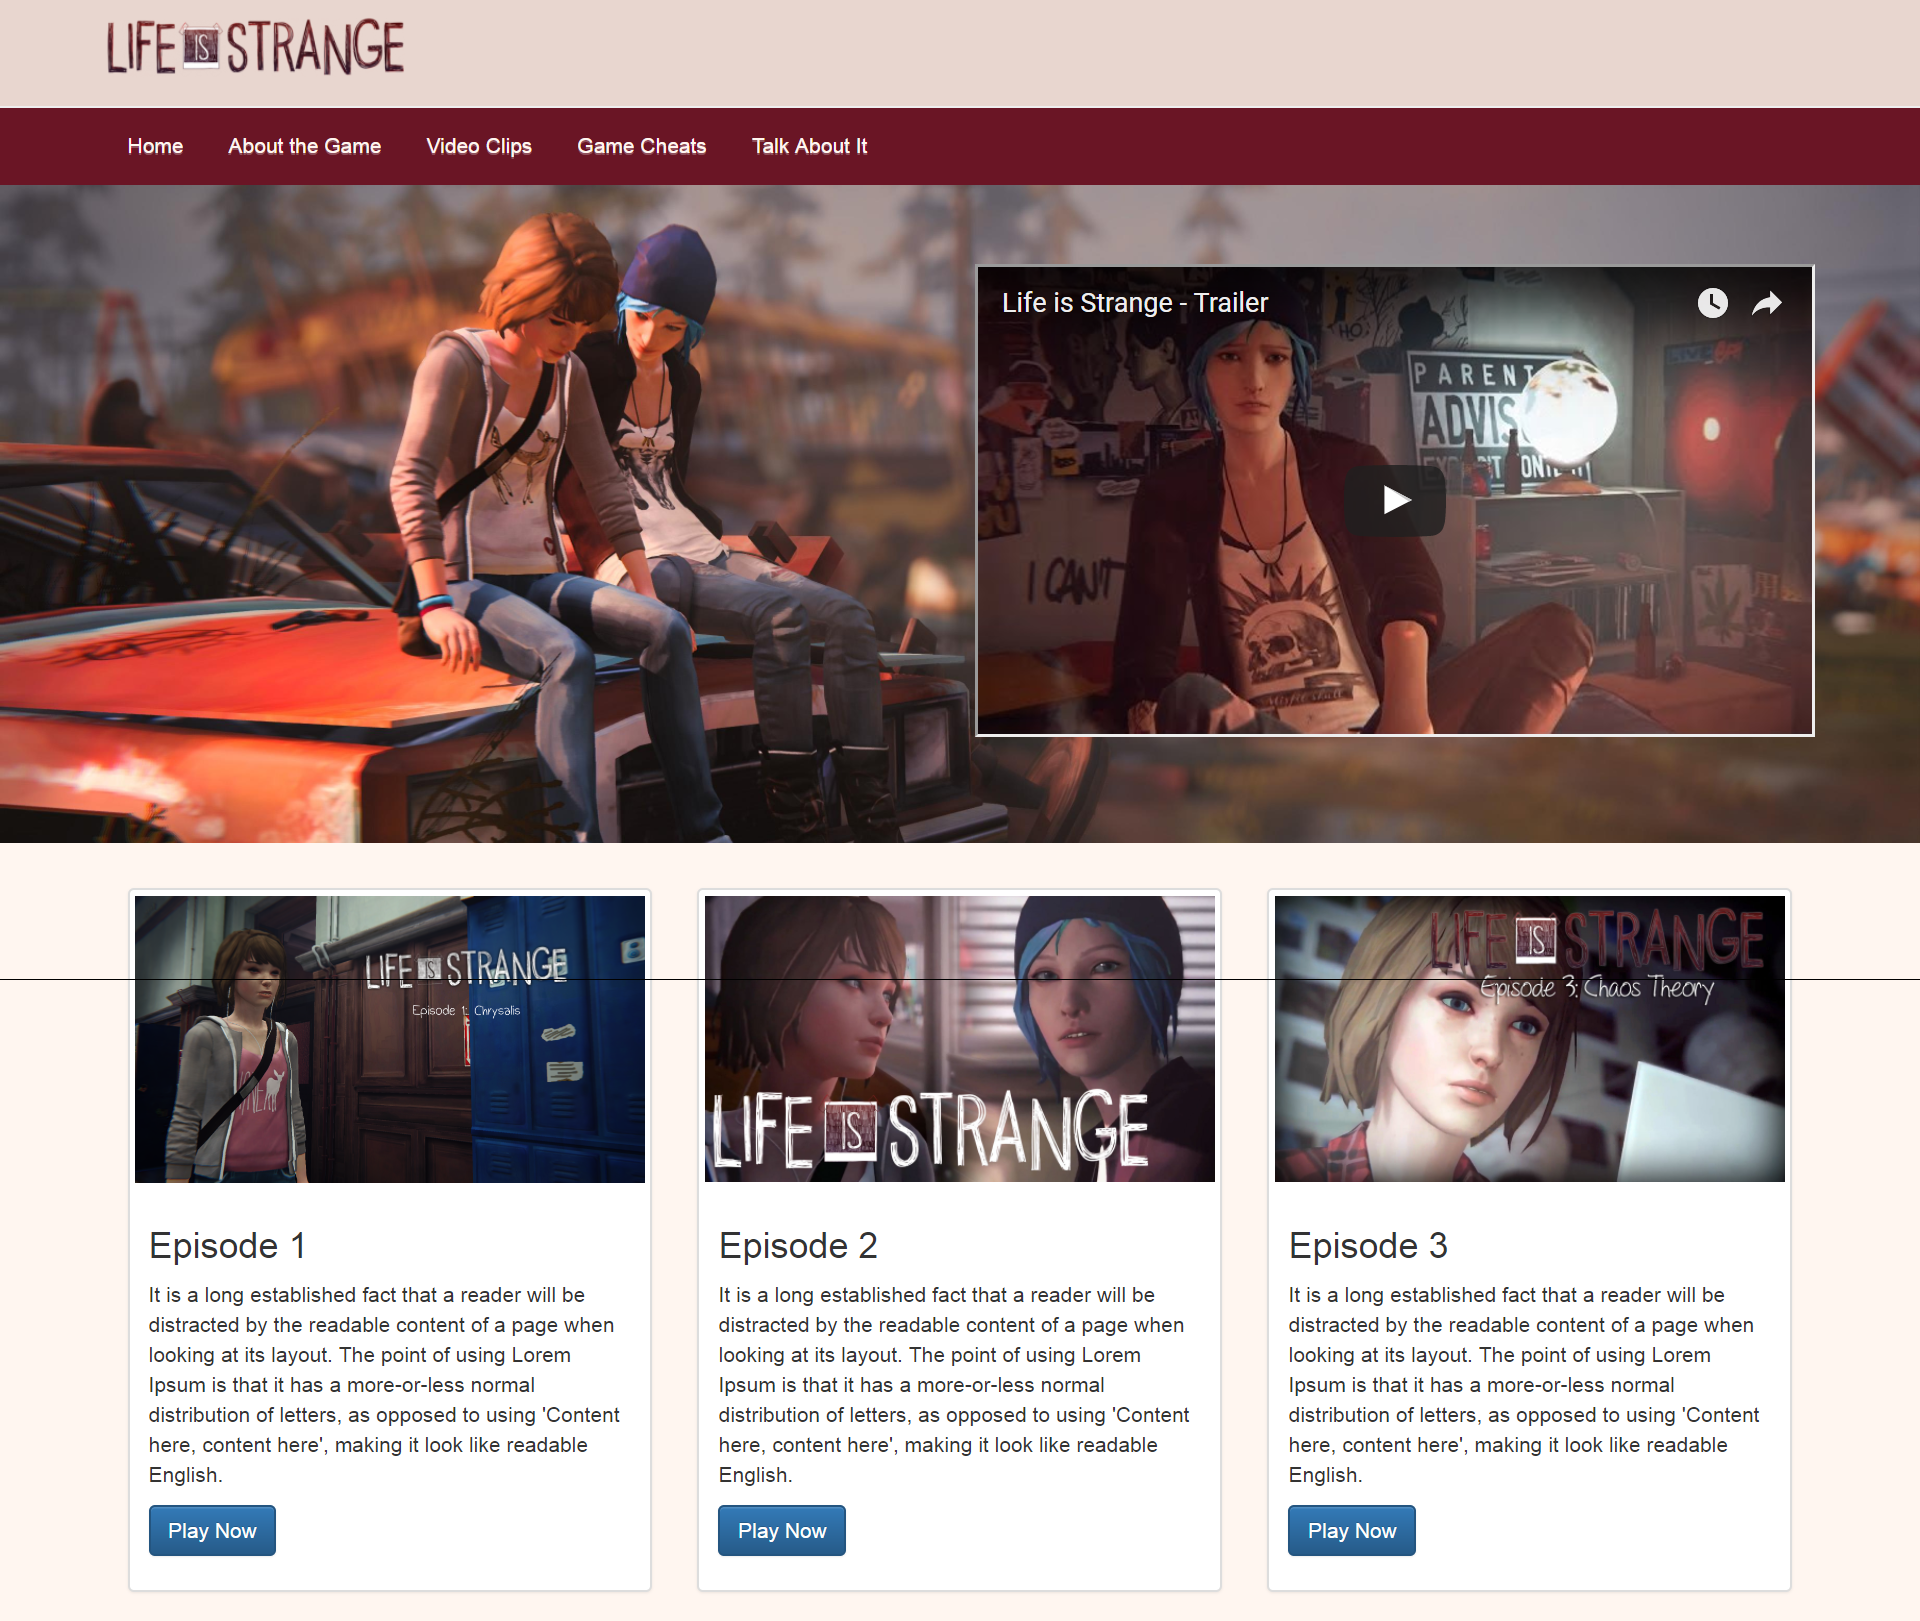Open the Episode 1 Chrysalis thumbnail

389,1039
